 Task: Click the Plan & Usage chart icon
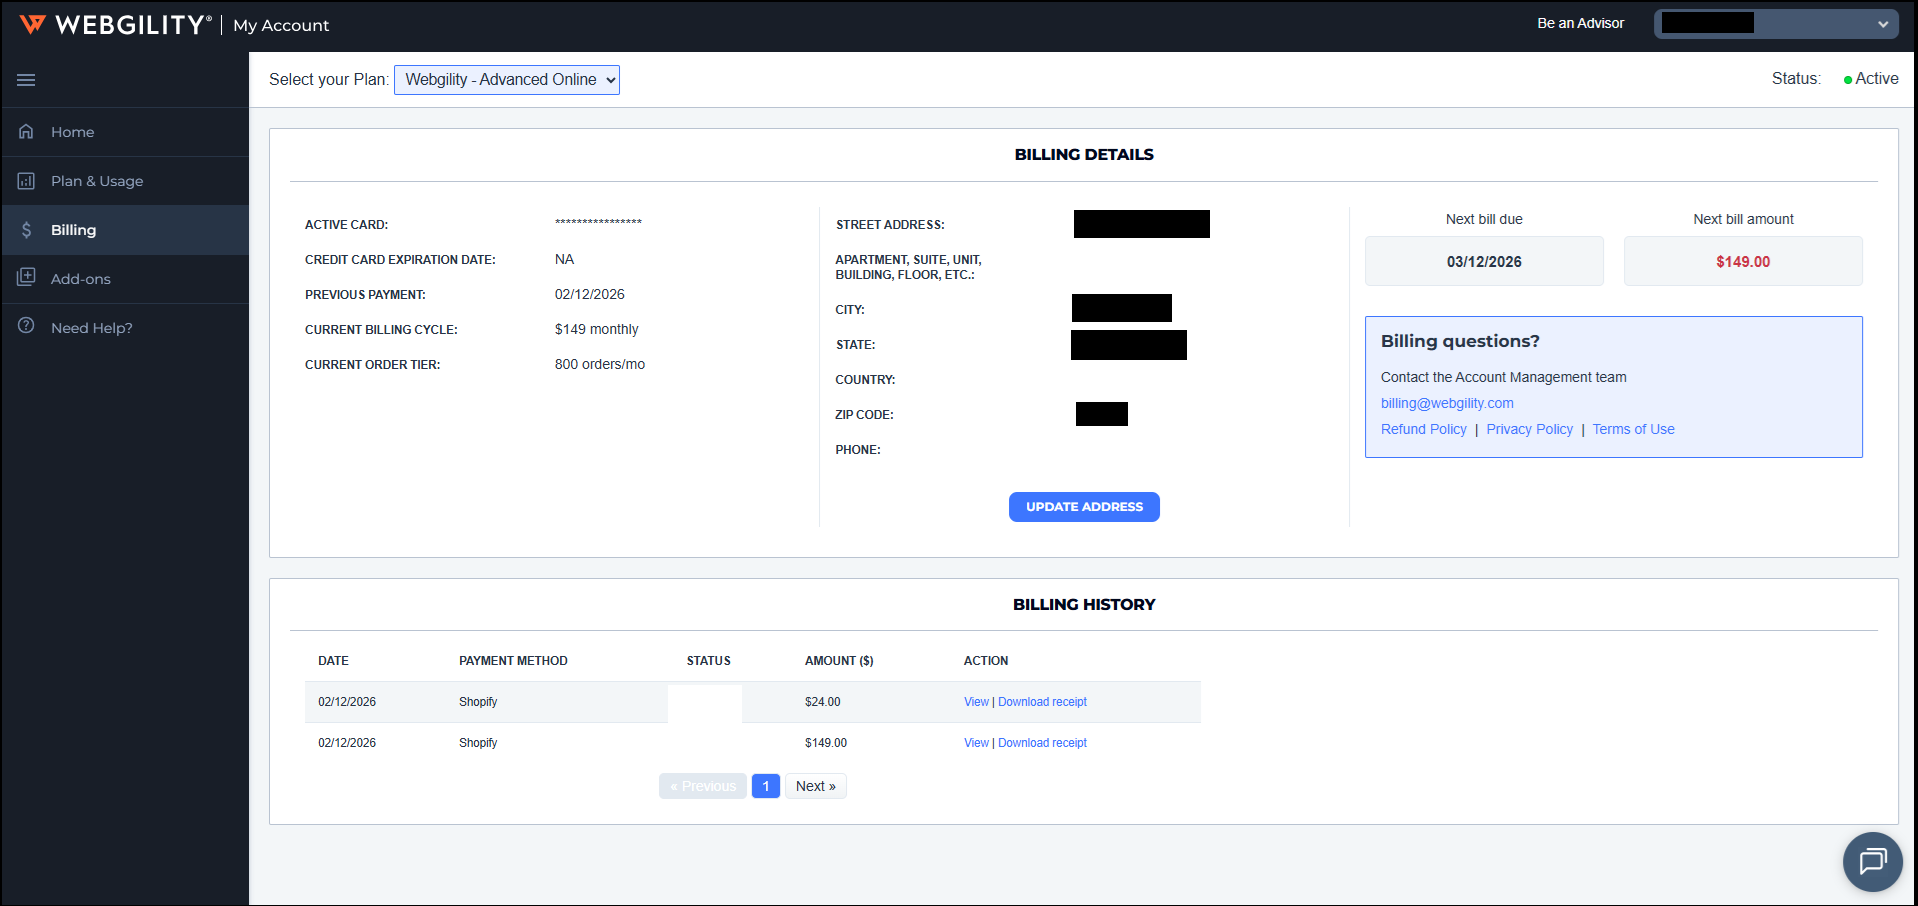[26, 181]
